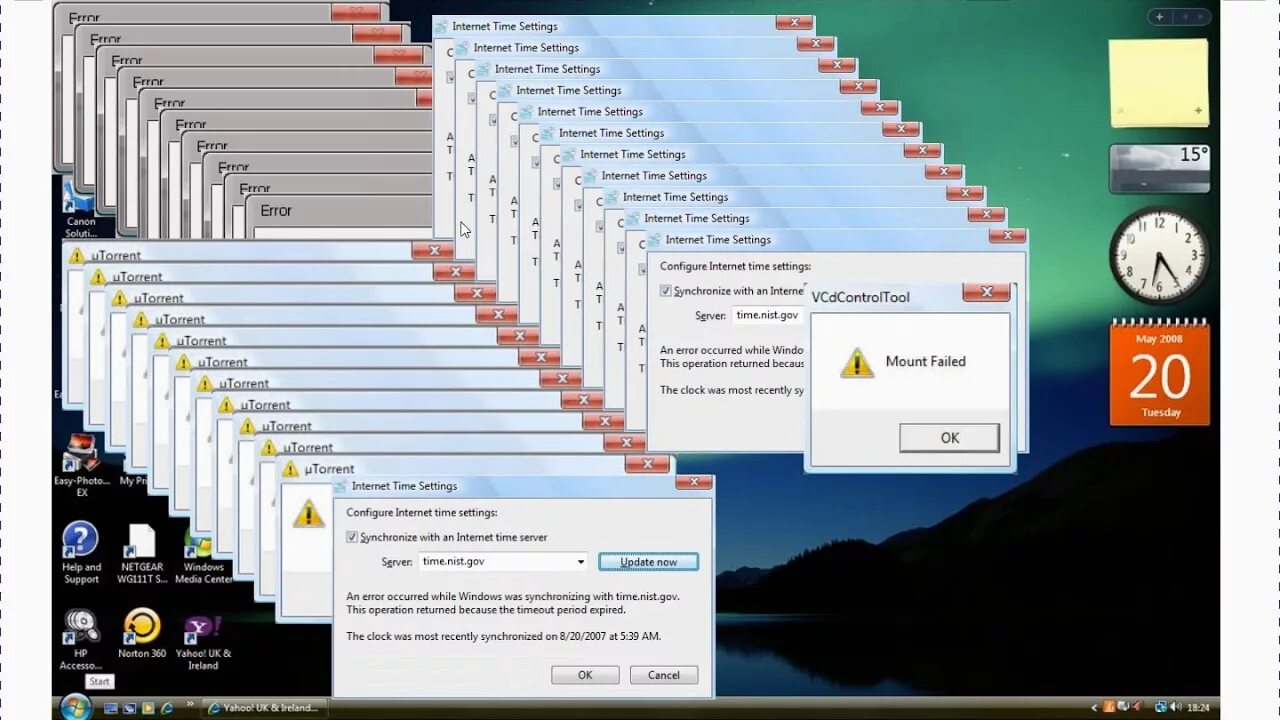Click the large warning icon in the front µTorrent dialog
The width and height of the screenshot is (1280, 720).
point(308,513)
